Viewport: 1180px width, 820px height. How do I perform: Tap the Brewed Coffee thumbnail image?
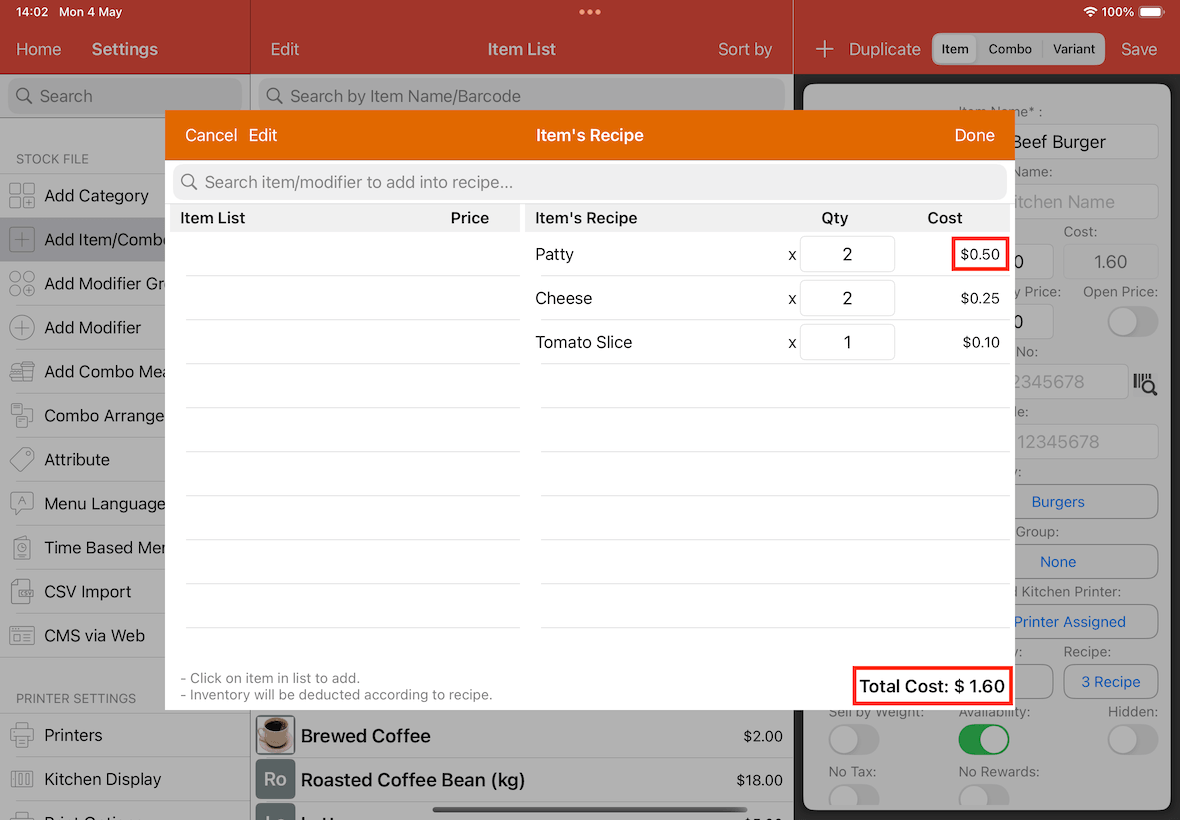coord(275,735)
